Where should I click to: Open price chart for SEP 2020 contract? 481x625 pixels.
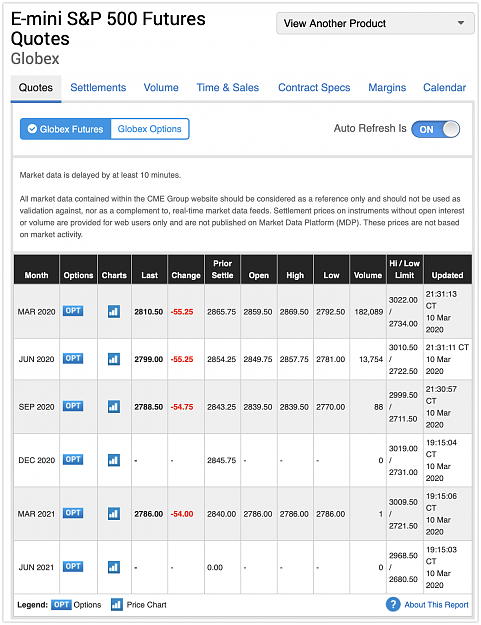[114, 407]
